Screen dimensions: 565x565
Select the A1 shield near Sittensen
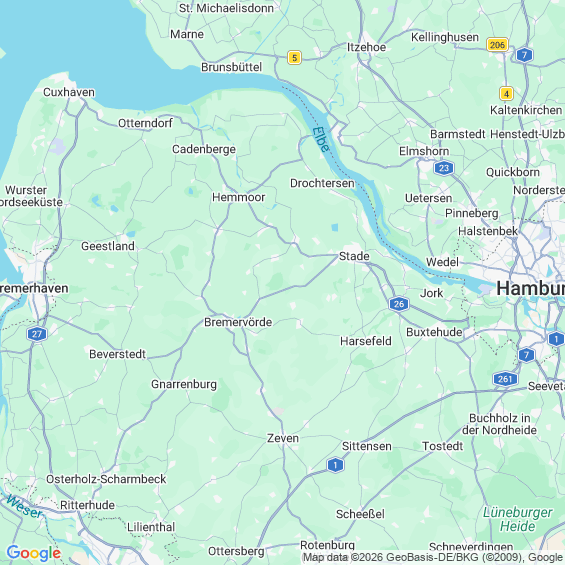[x=335, y=465]
